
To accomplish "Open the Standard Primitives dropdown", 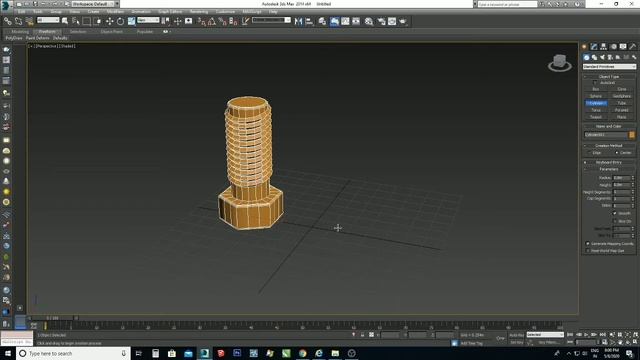I will [609, 67].
